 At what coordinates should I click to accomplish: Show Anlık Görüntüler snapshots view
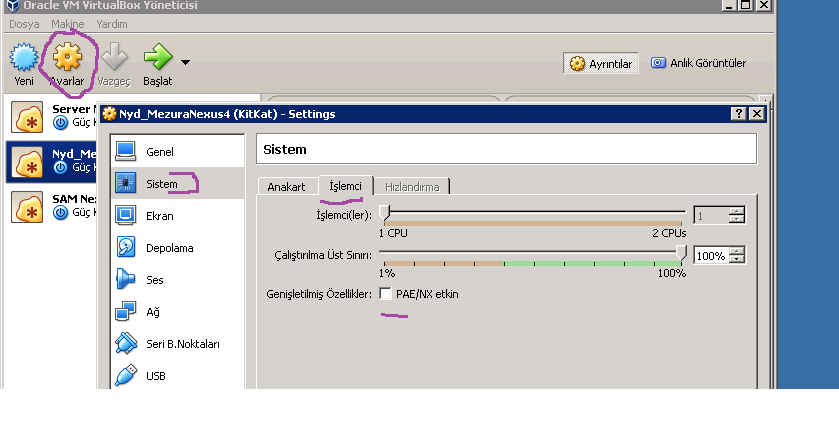tap(698, 63)
